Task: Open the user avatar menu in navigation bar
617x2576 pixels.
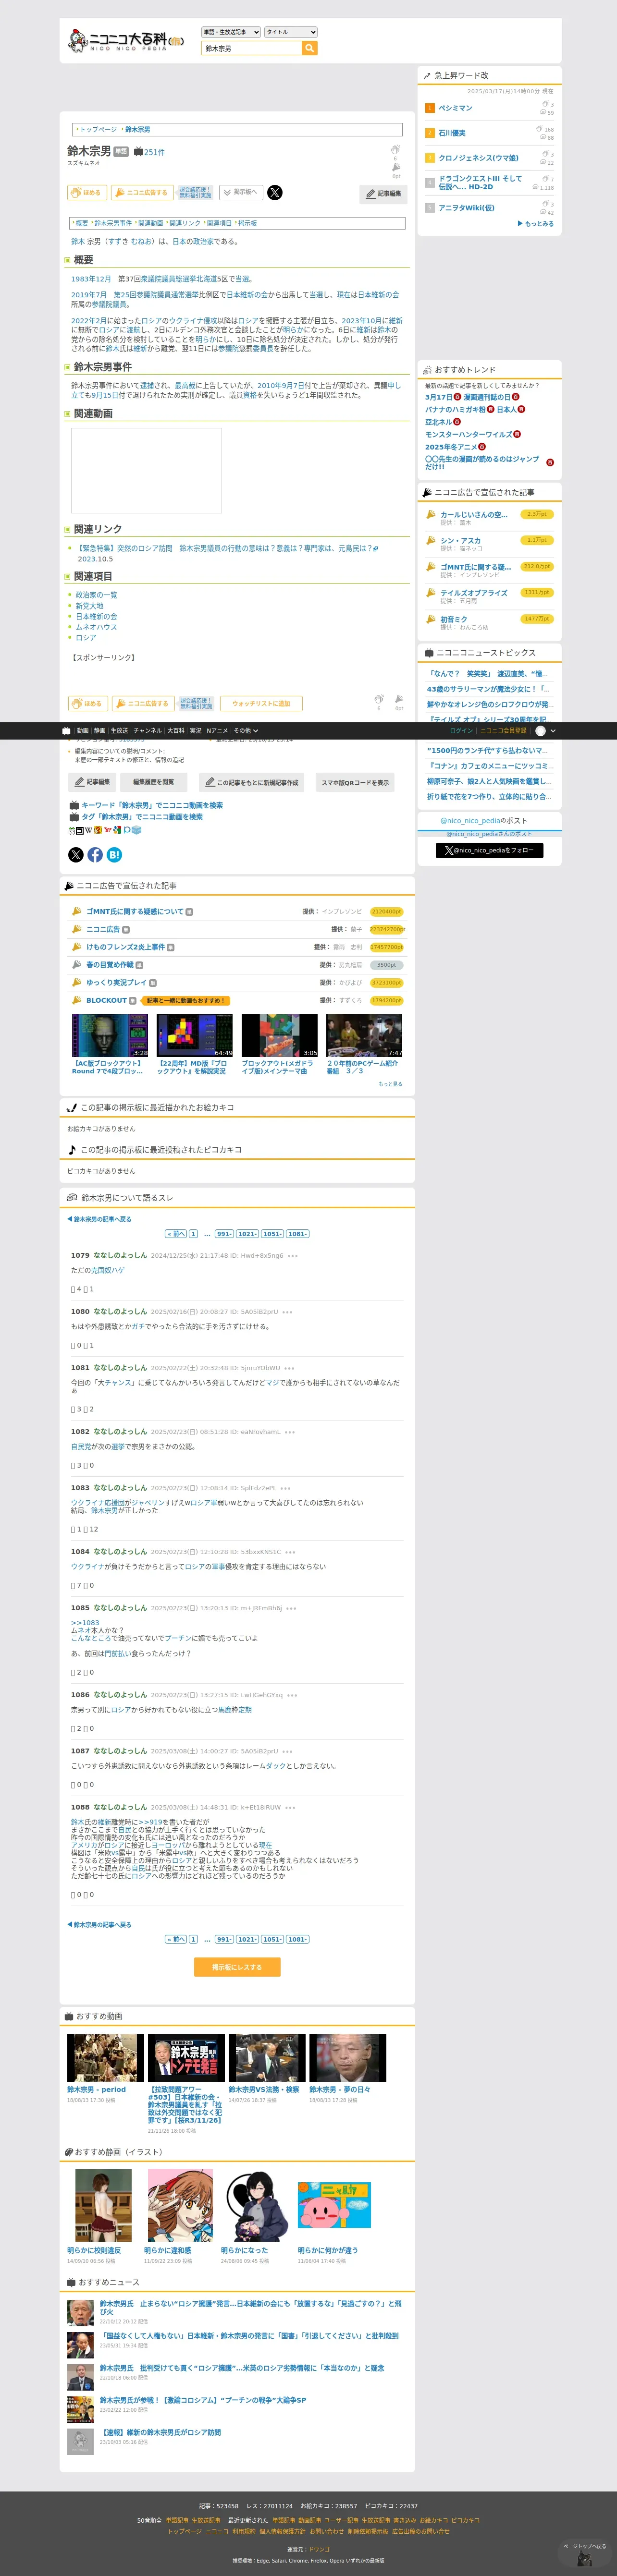Action: click(x=546, y=731)
